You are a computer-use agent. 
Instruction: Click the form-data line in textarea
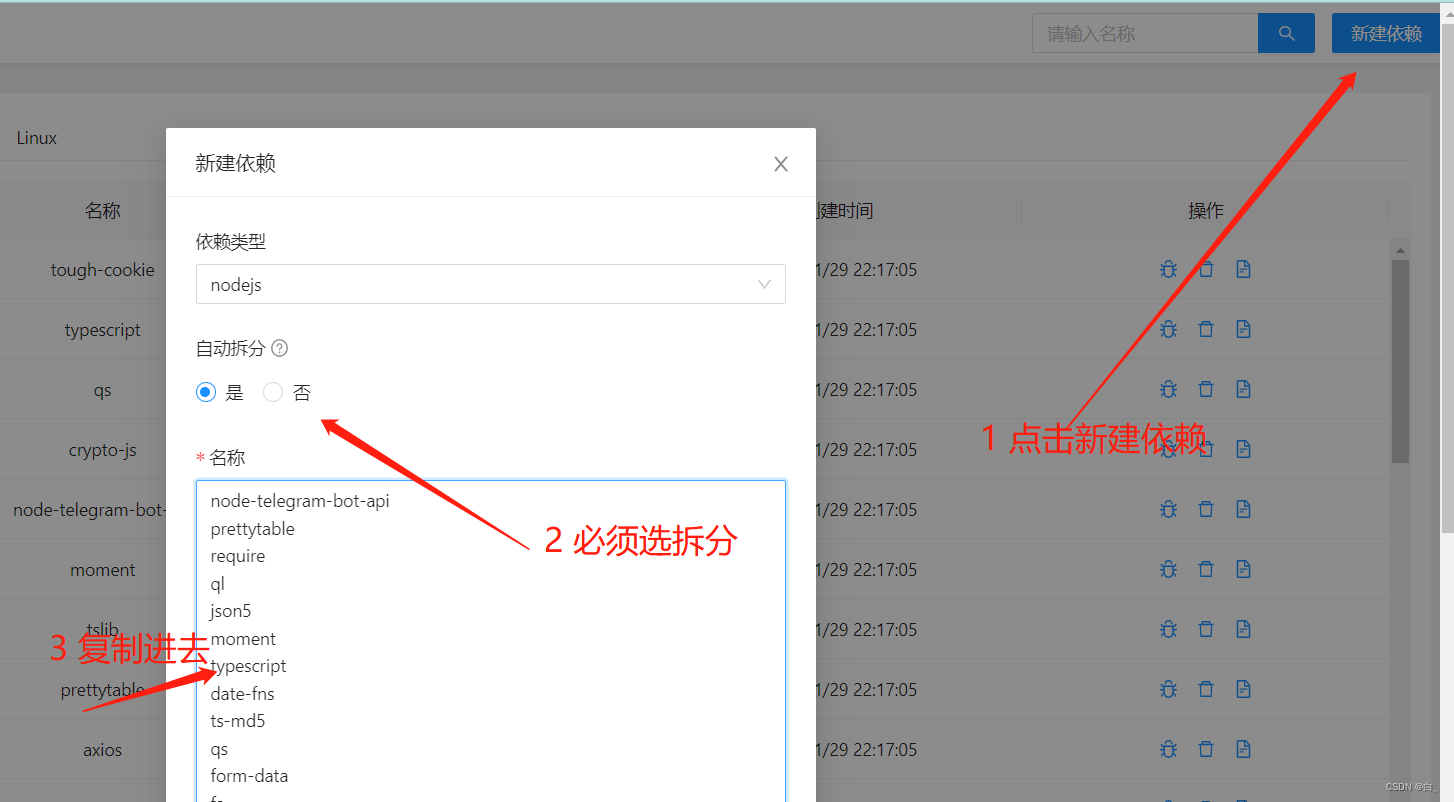[x=250, y=776]
